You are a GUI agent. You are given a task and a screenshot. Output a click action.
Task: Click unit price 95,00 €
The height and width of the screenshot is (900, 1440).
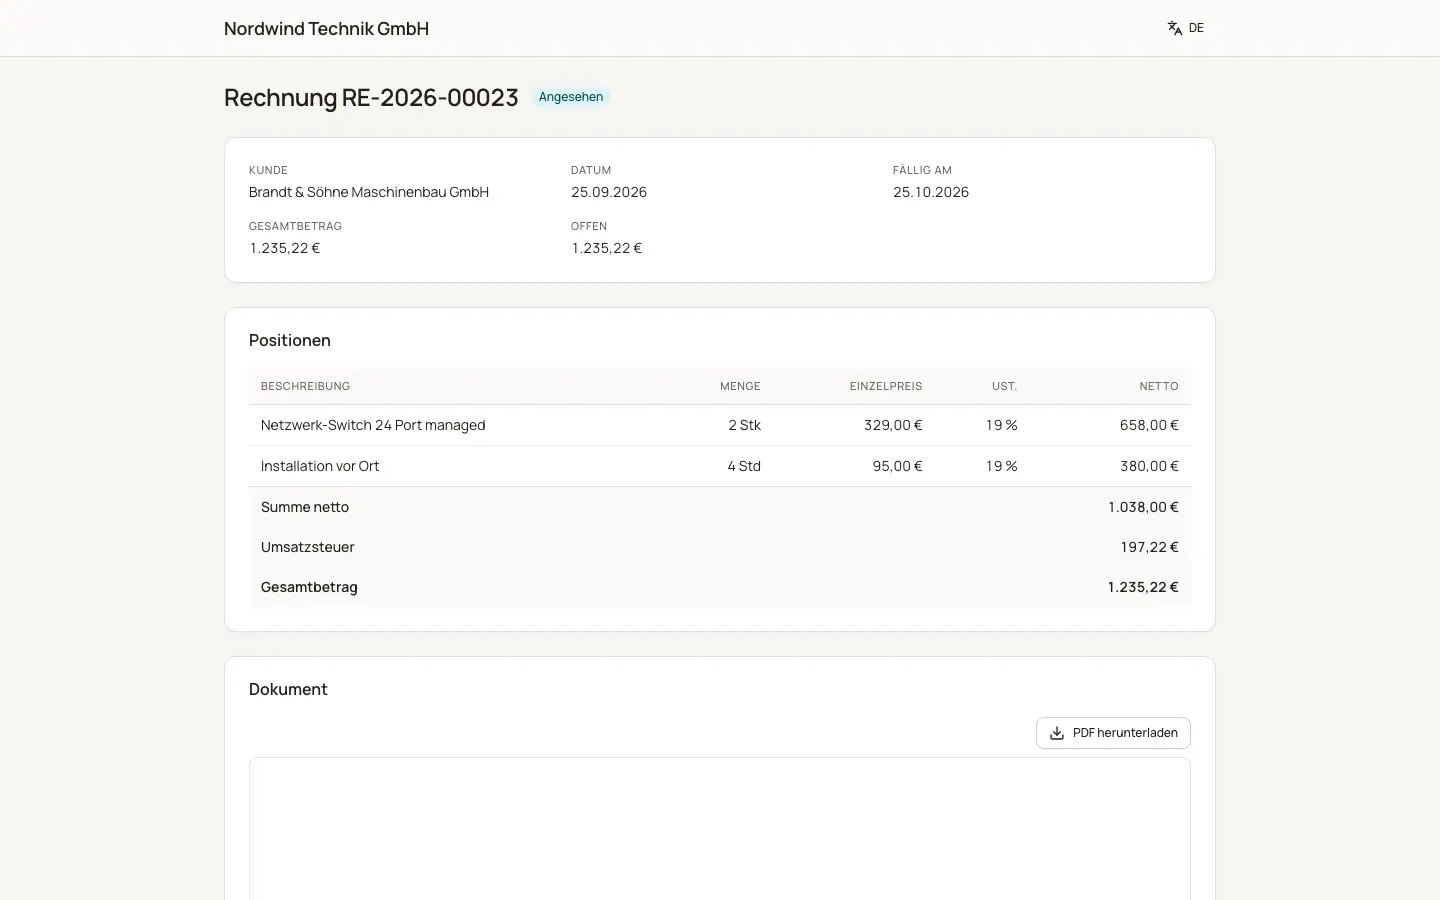point(897,466)
